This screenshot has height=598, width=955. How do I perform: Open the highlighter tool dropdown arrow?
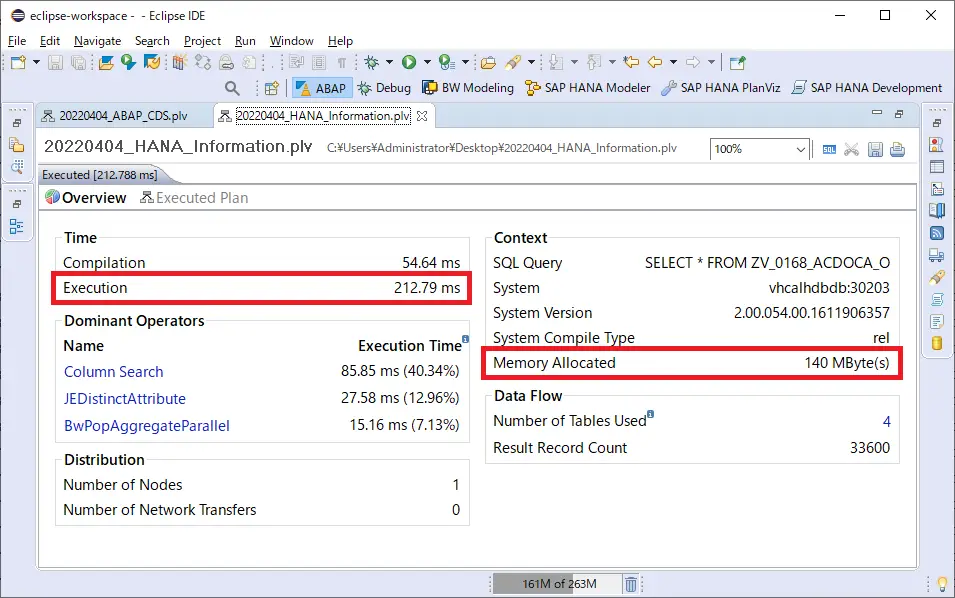click(x=531, y=62)
